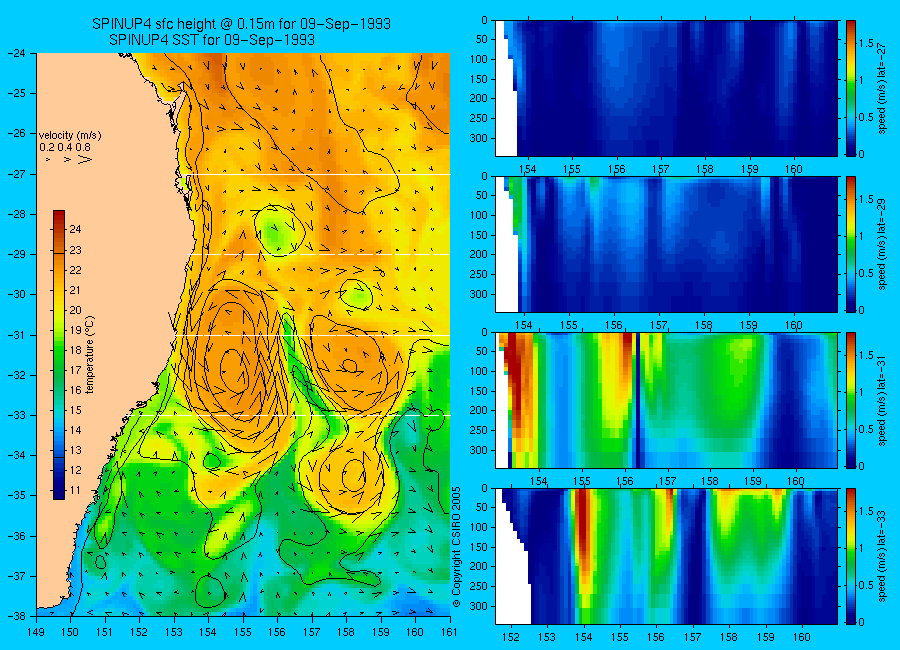Click the lat=-29 speed section plot
This screenshot has width=900, height=650.
click(666, 244)
